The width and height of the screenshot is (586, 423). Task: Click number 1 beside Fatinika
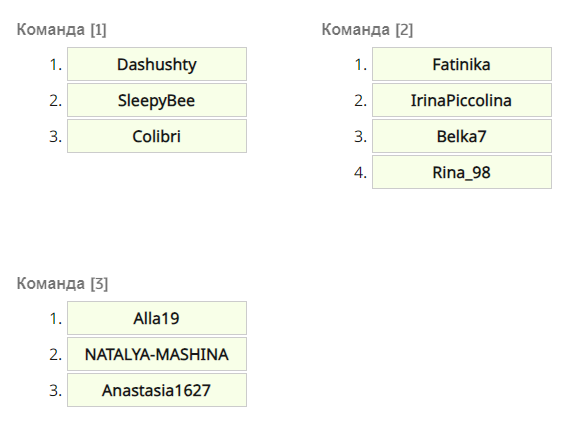[x=361, y=65]
